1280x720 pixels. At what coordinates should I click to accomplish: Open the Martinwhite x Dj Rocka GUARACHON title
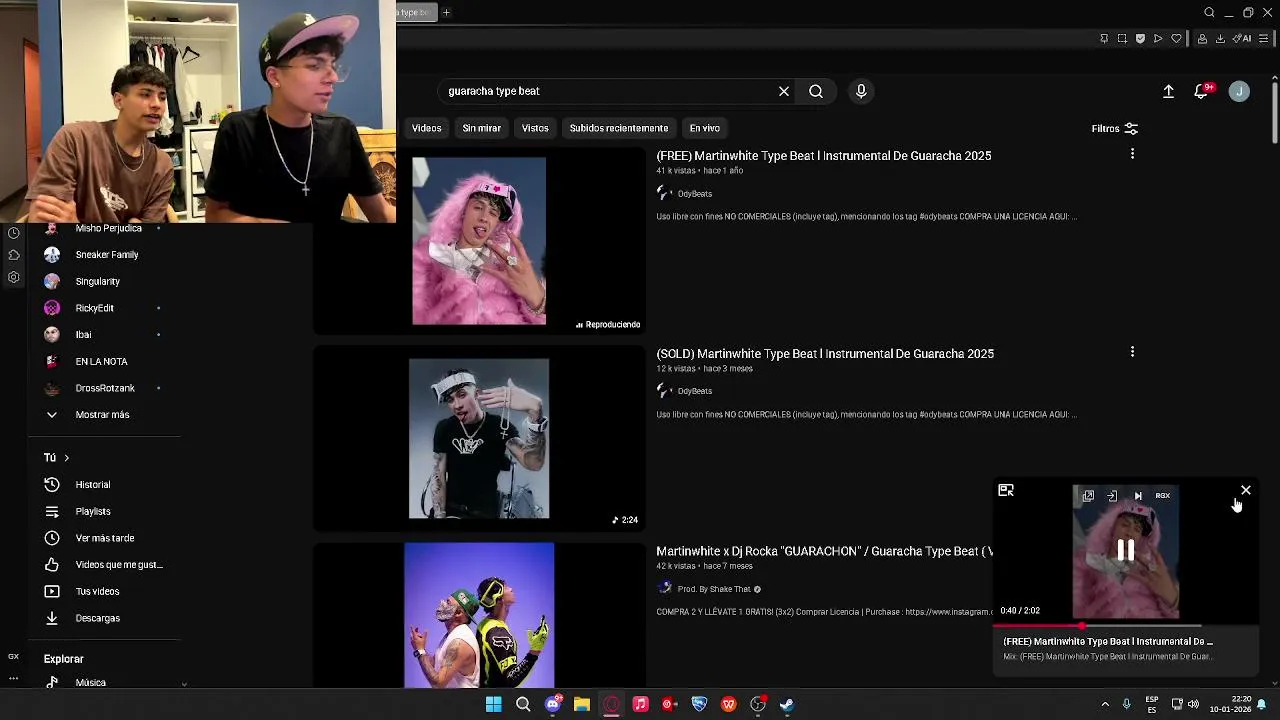pyautogui.click(x=824, y=551)
